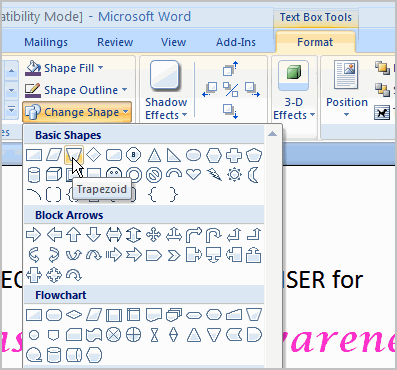Click the shapes gallery scroll up arrow
This screenshot has width=397, height=370.
[x=272, y=134]
